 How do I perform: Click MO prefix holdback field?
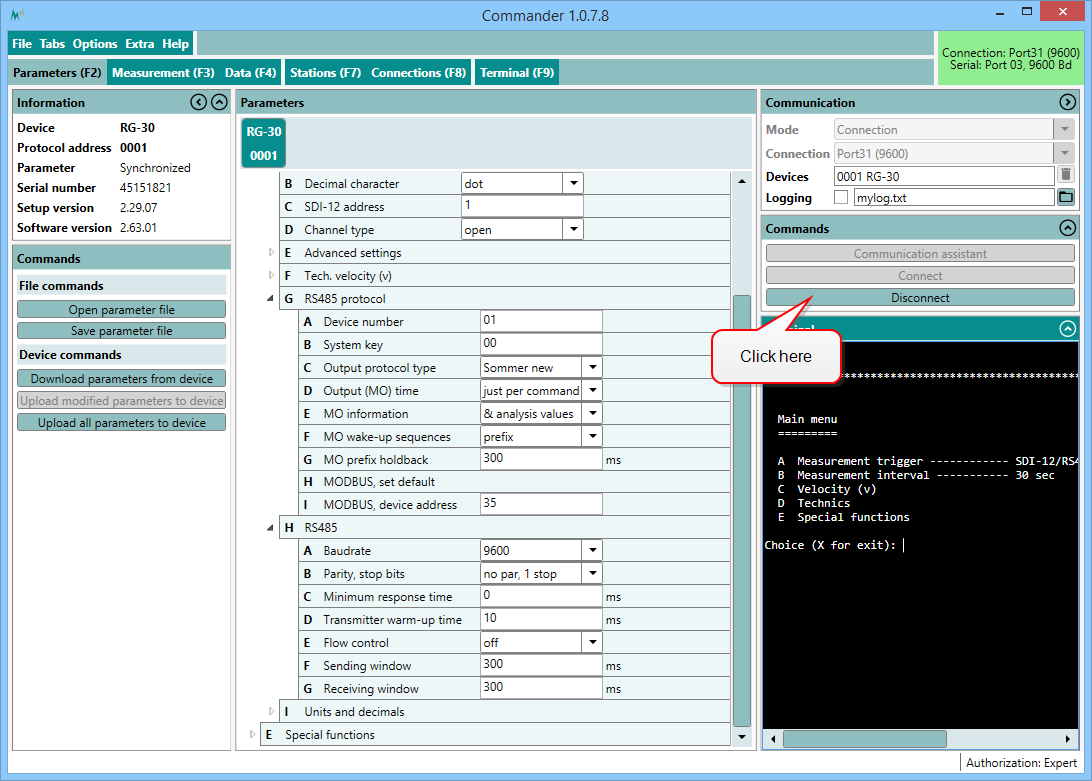pos(541,459)
